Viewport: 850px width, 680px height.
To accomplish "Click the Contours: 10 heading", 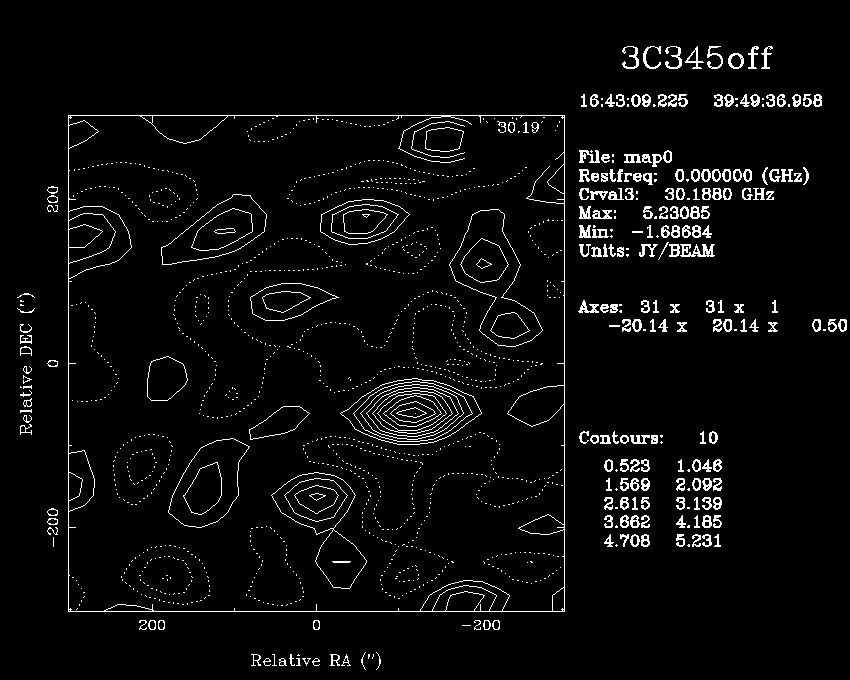I will [x=648, y=438].
